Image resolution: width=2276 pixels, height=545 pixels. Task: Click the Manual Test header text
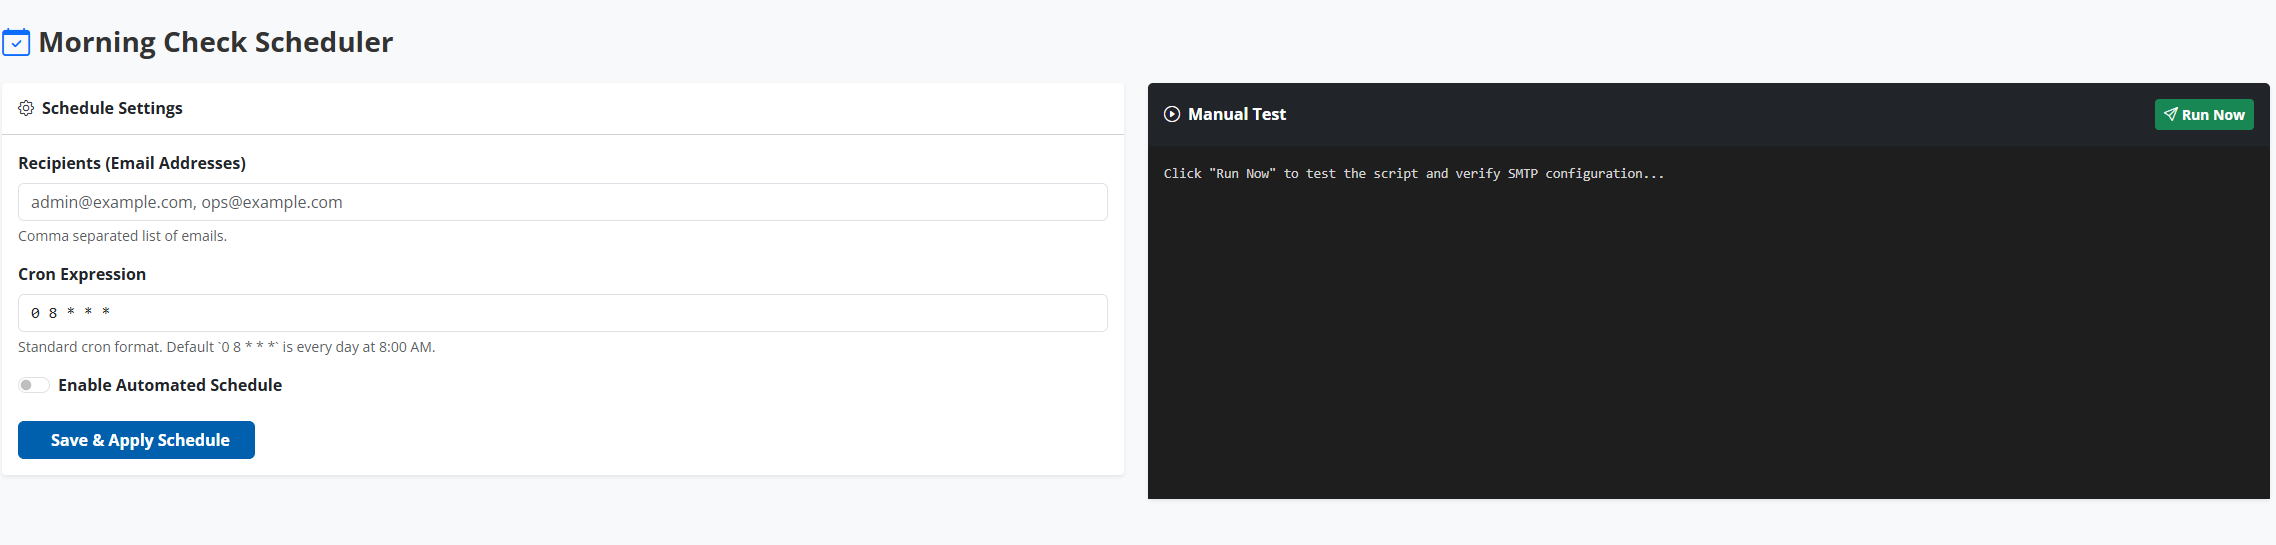click(x=1237, y=114)
